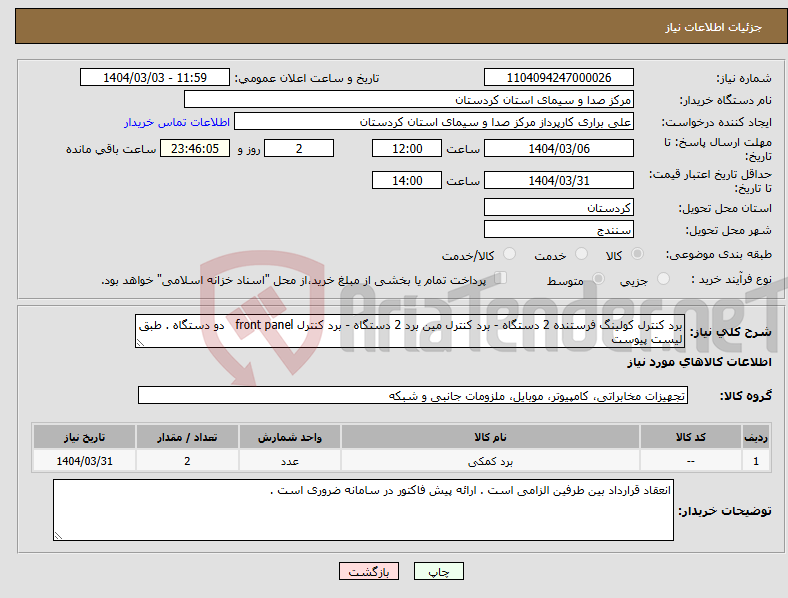Click the goods group field
Image resolution: width=788 pixels, height=598 pixels.
pyautogui.click(x=413, y=395)
